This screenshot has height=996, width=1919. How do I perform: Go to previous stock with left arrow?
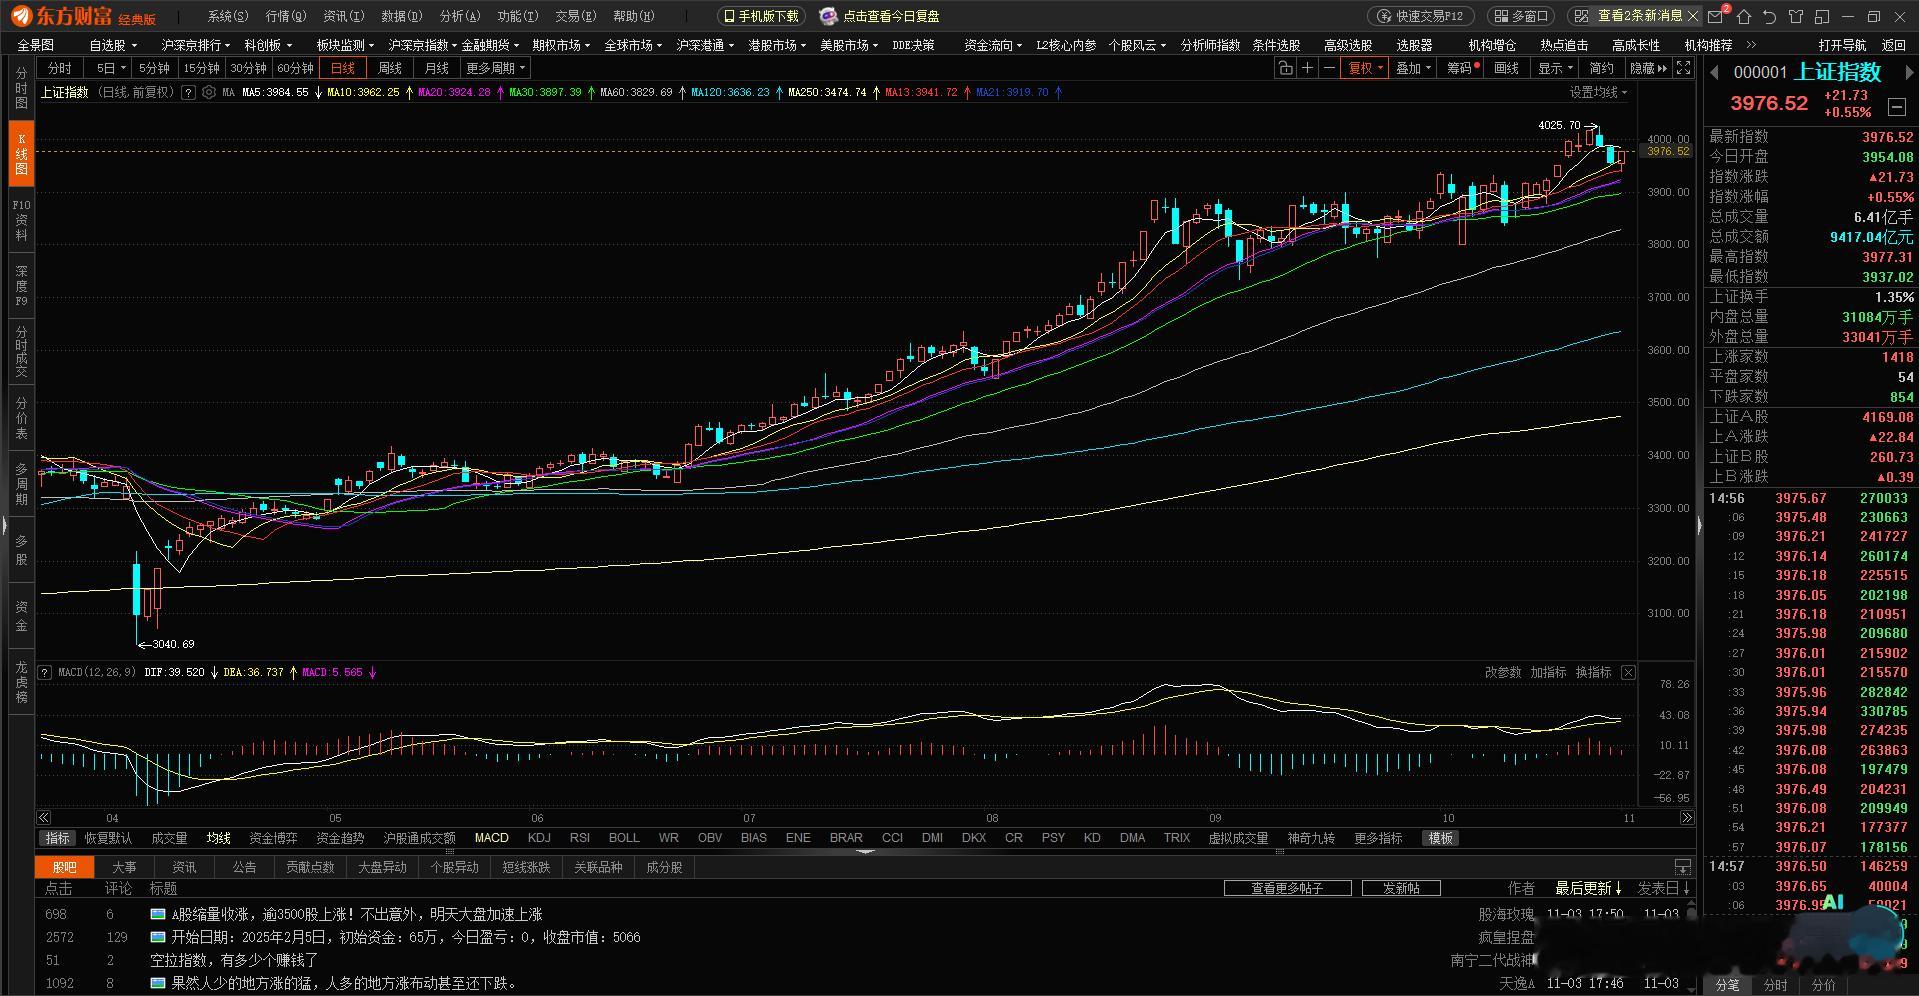(1714, 72)
